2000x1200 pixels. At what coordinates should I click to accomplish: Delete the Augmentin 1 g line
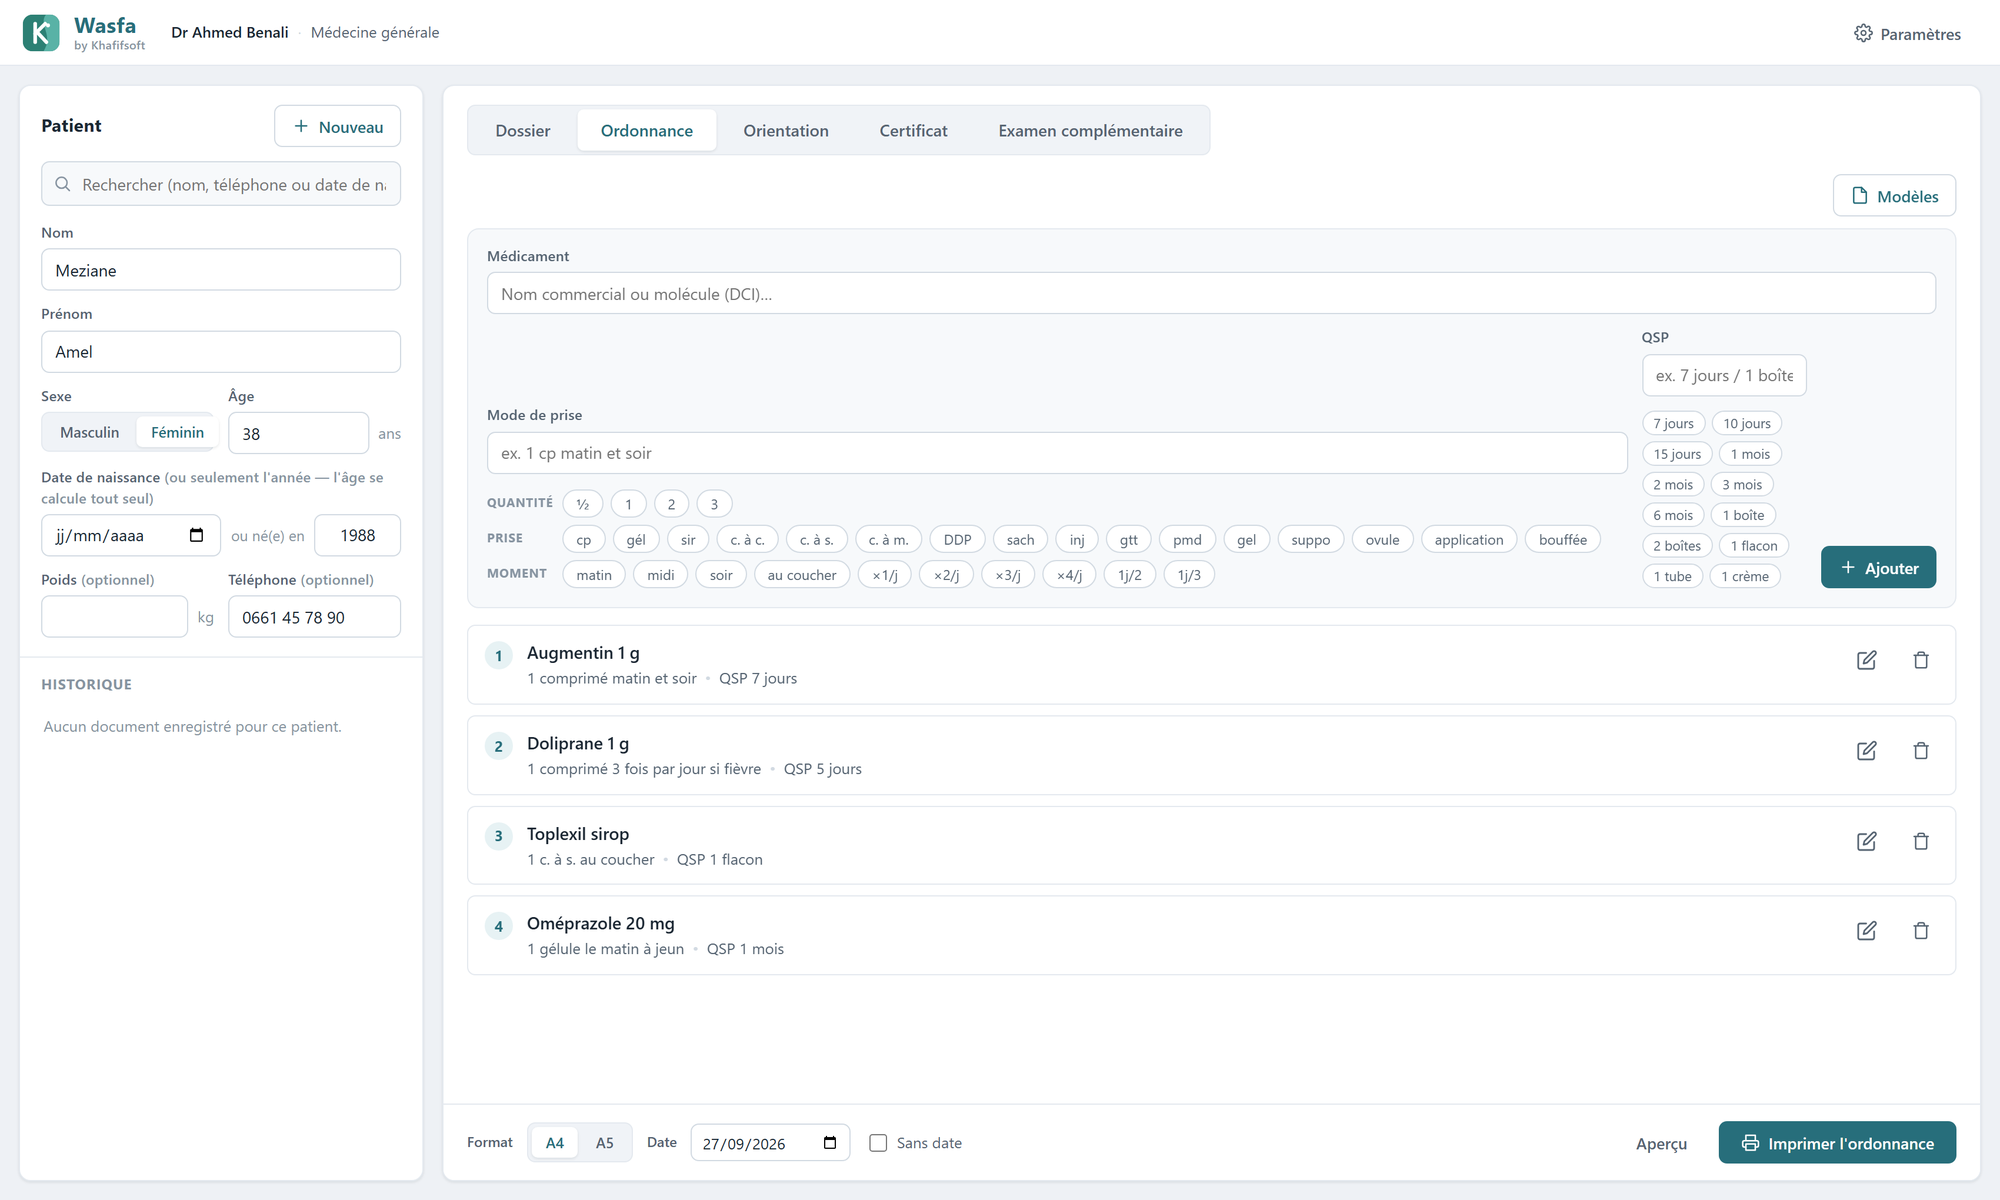pyautogui.click(x=1921, y=660)
